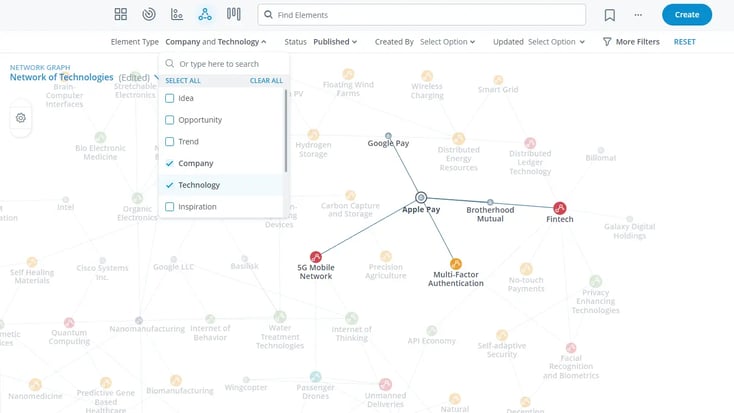The width and height of the screenshot is (734, 413).
Task: Open the Updated Select Option dropdown
Action: point(557,42)
